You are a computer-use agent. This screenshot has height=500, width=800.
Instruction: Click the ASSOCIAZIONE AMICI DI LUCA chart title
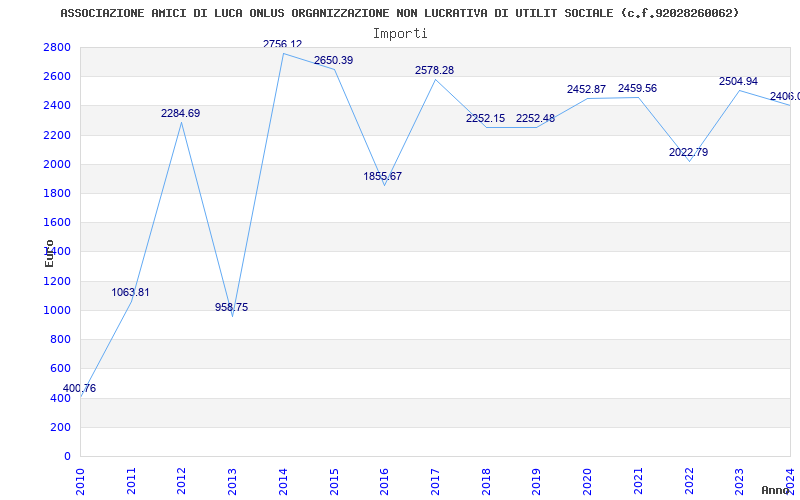point(399,13)
